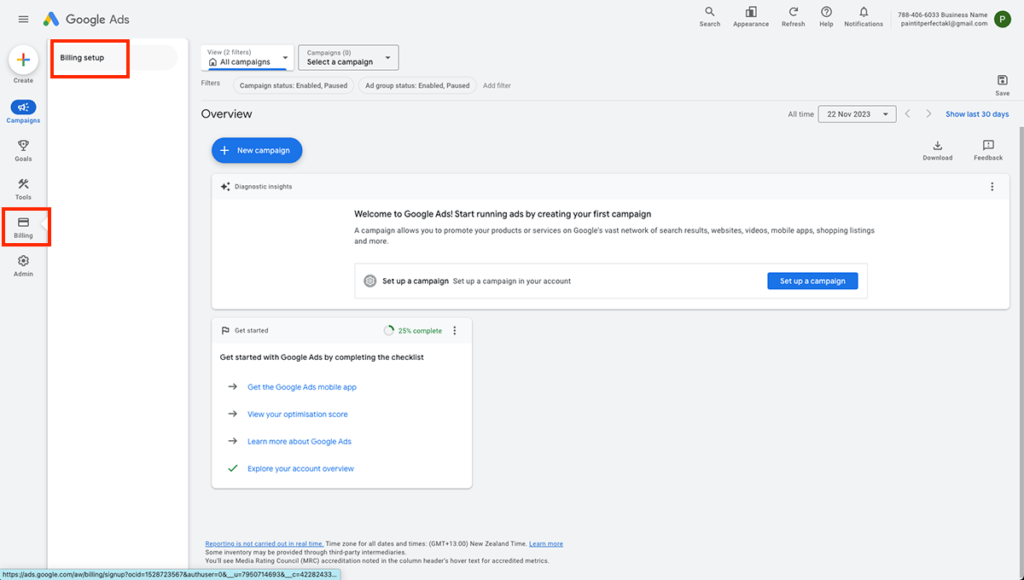Open the Appearance settings icon
The image size is (1024, 580).
[x=750, y=13]
